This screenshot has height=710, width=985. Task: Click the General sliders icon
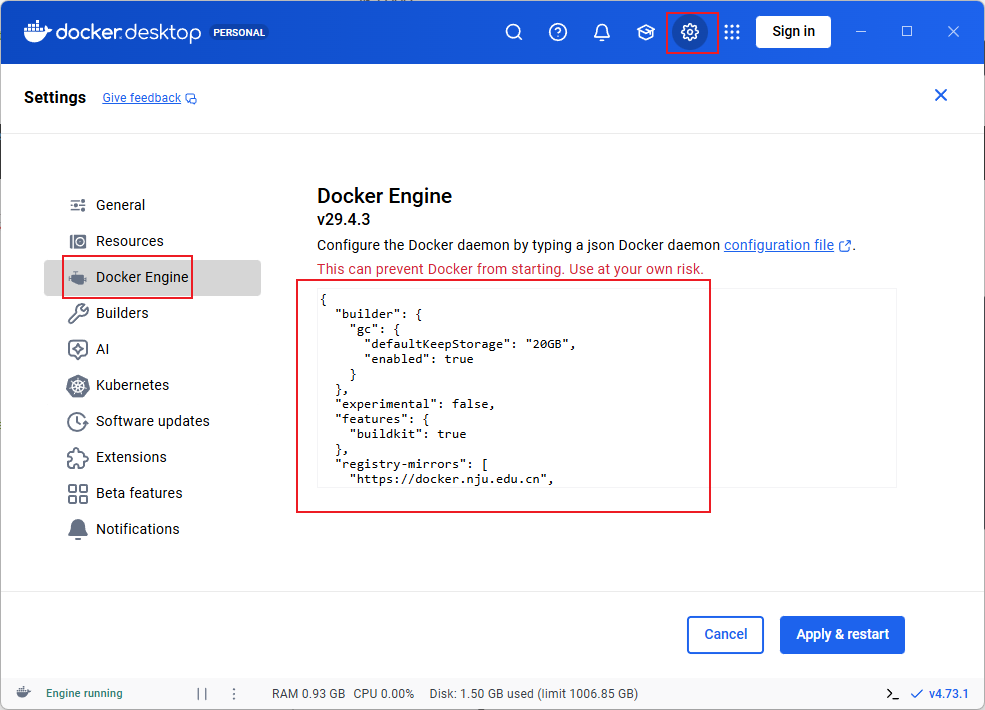pos(78,205)
